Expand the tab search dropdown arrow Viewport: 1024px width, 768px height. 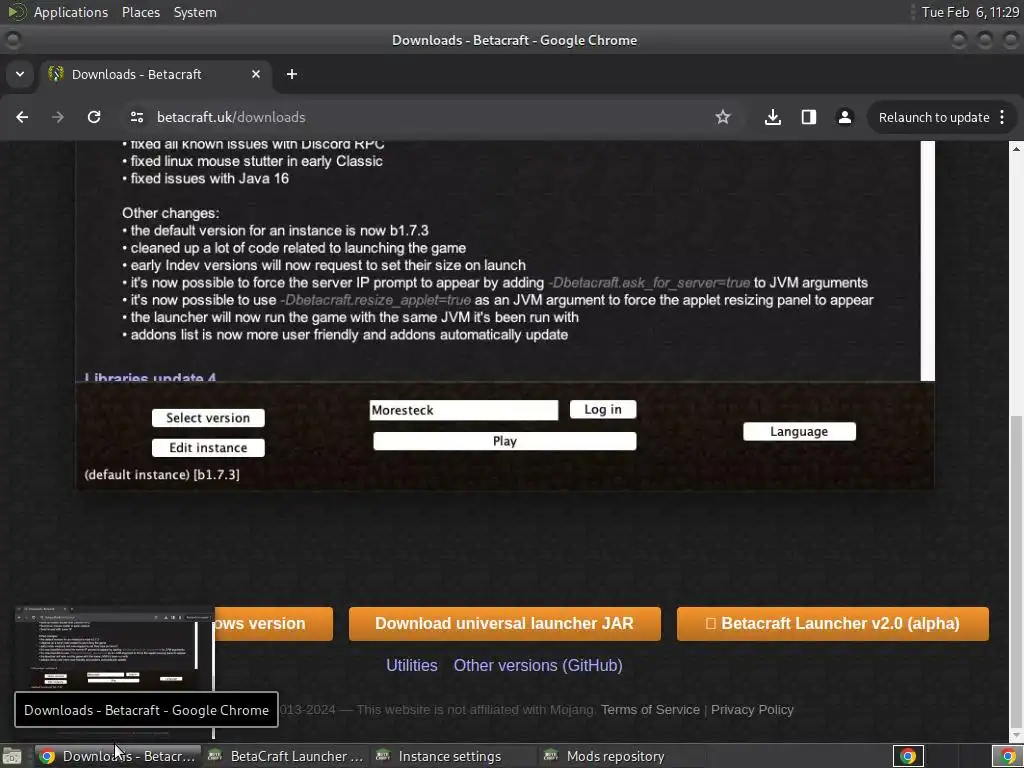(x=20, y=74)
